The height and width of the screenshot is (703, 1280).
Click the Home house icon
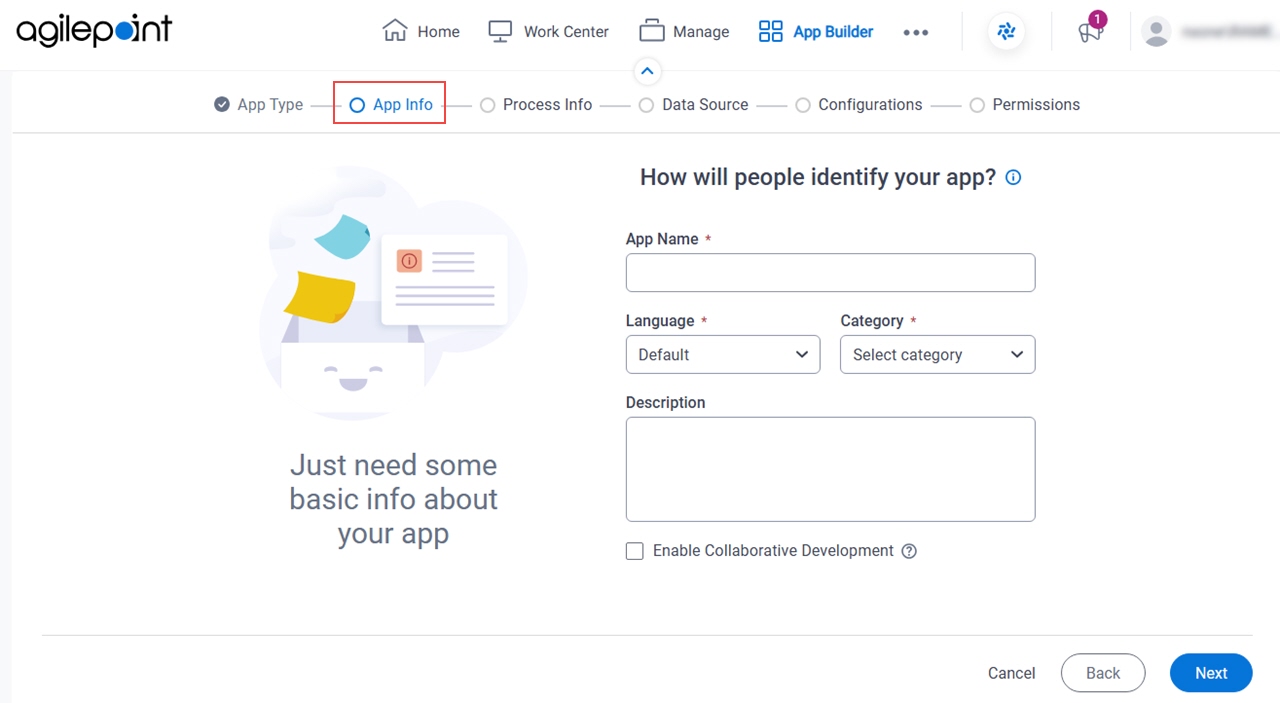tap(395, 31)
